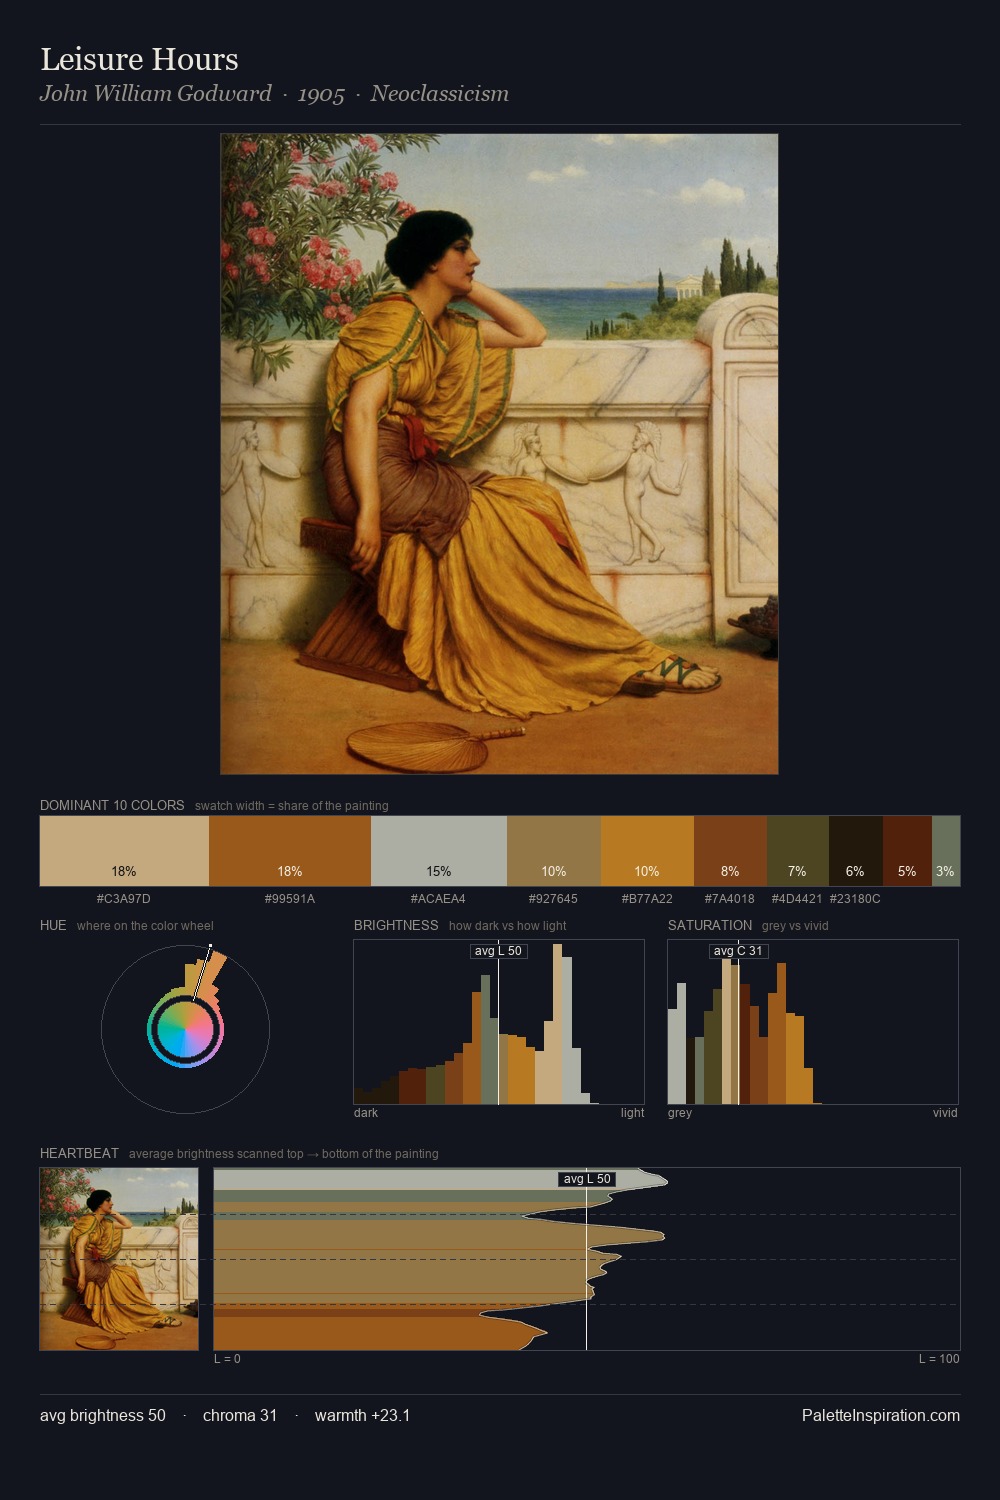The height and width of the screenshot is (1500, 1000).
Task: Click the avg C 31 label in saturation histogram
Action: [738, 951]
